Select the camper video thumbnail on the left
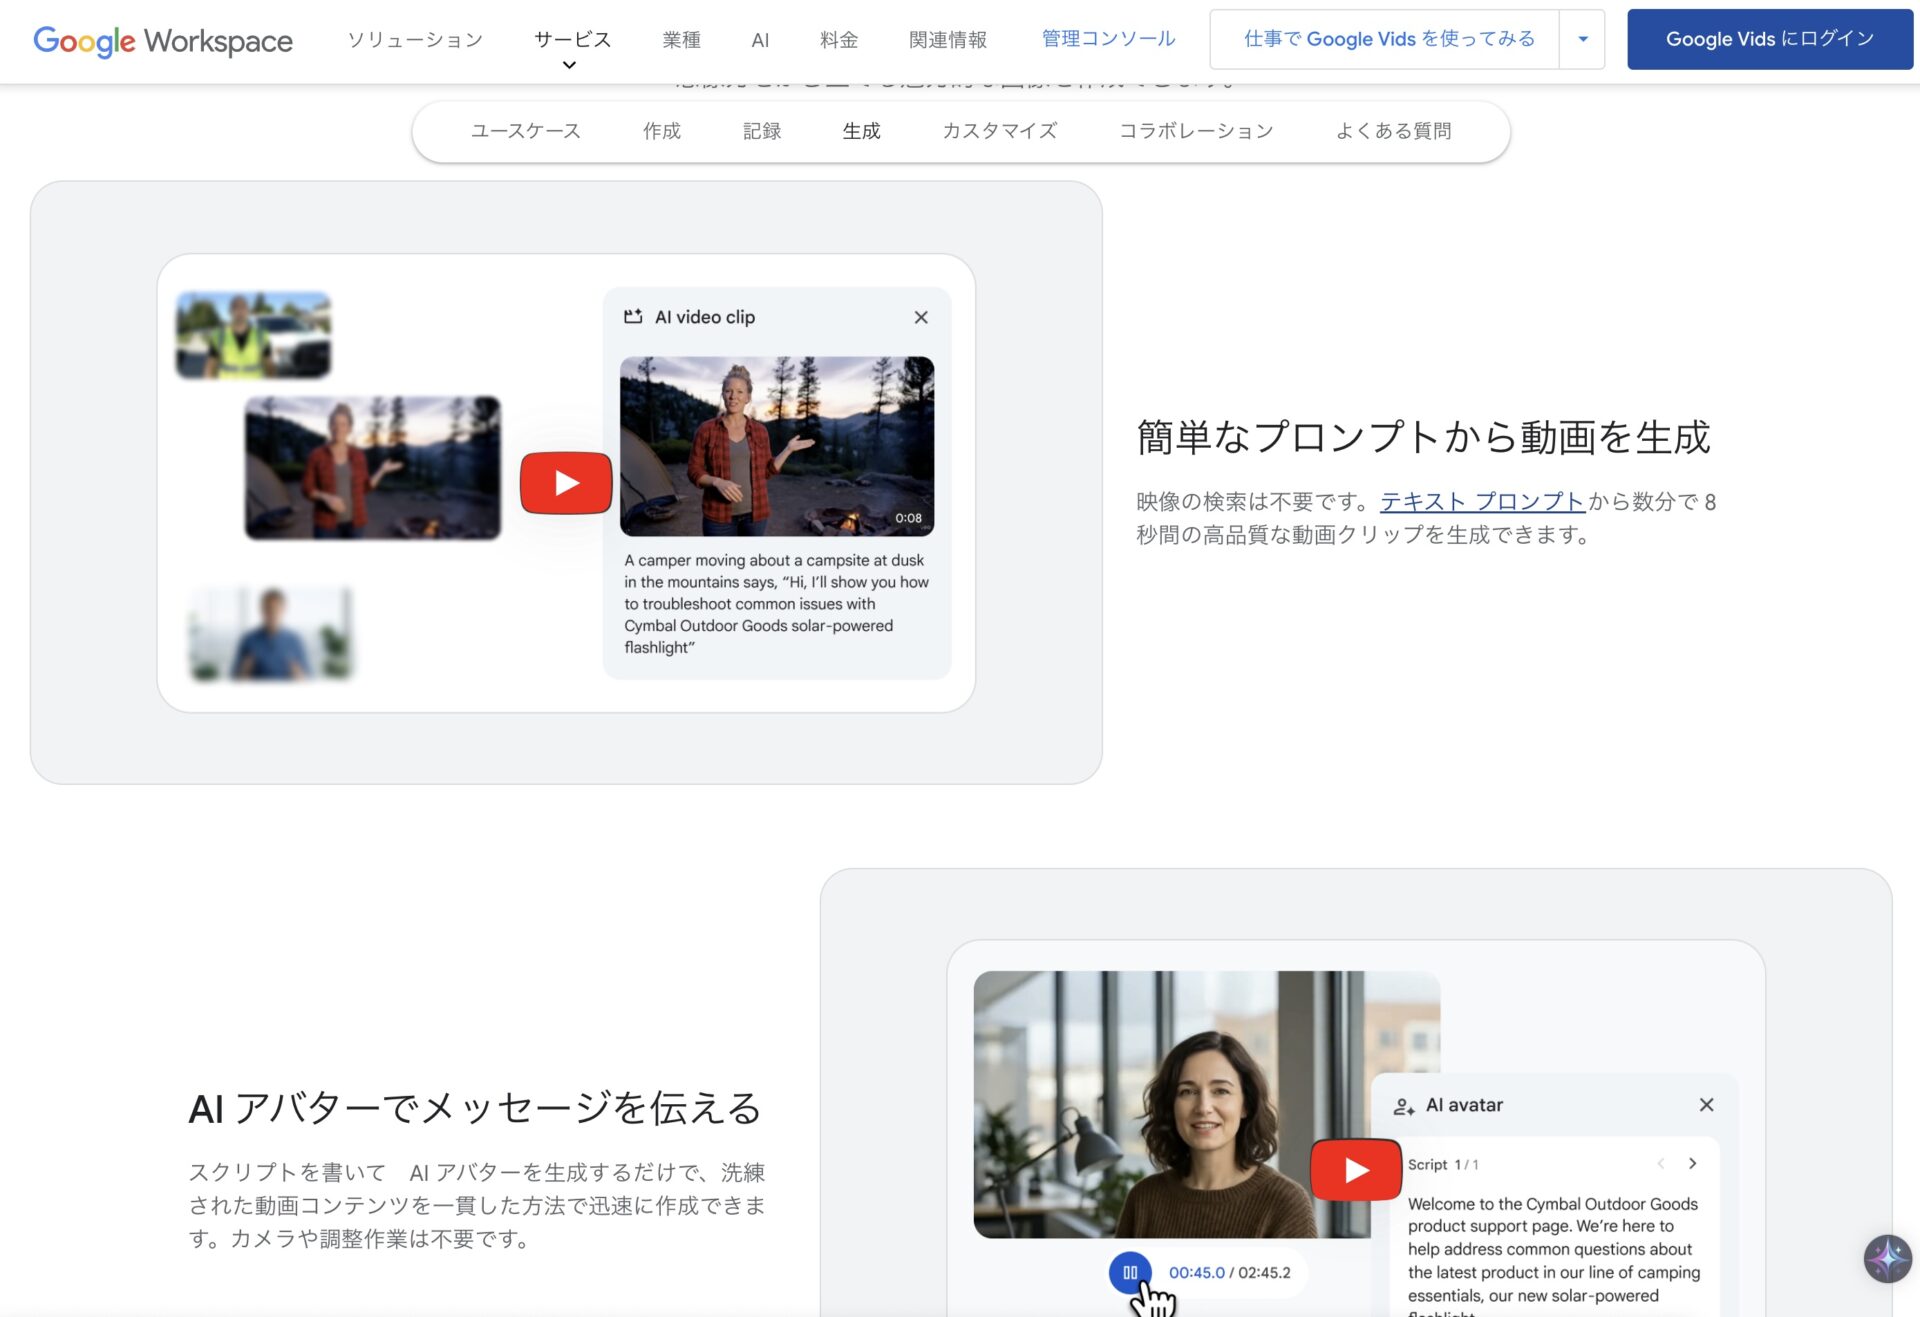Screen dimensions: 1920x1317 tap(372, 468)
